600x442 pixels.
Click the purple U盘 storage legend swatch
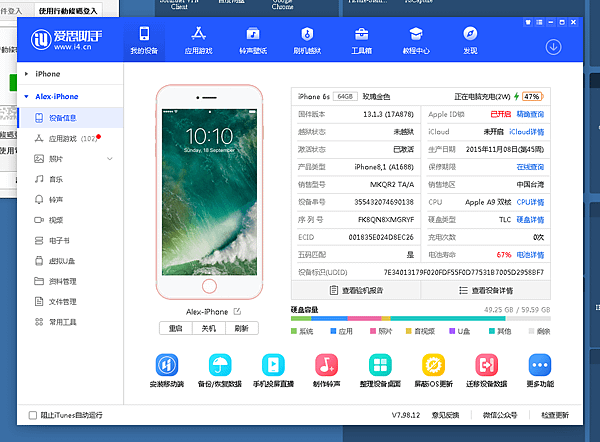pos(452,331)
